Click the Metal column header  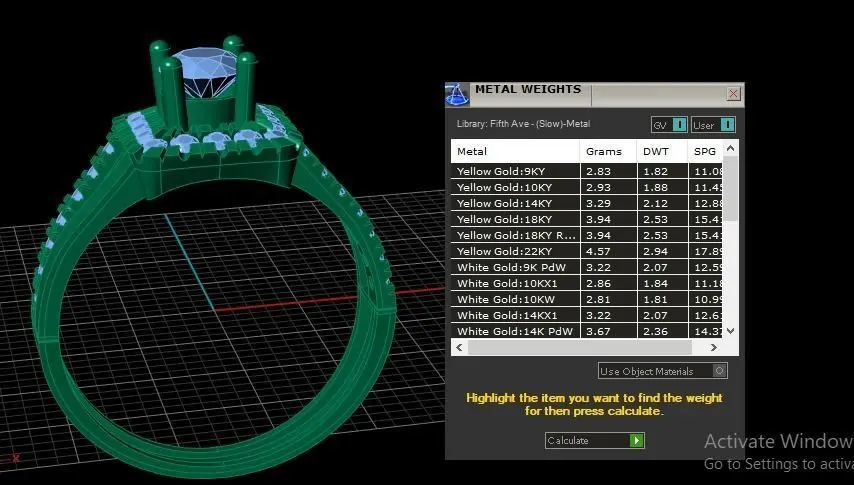[x=515, y=151]
